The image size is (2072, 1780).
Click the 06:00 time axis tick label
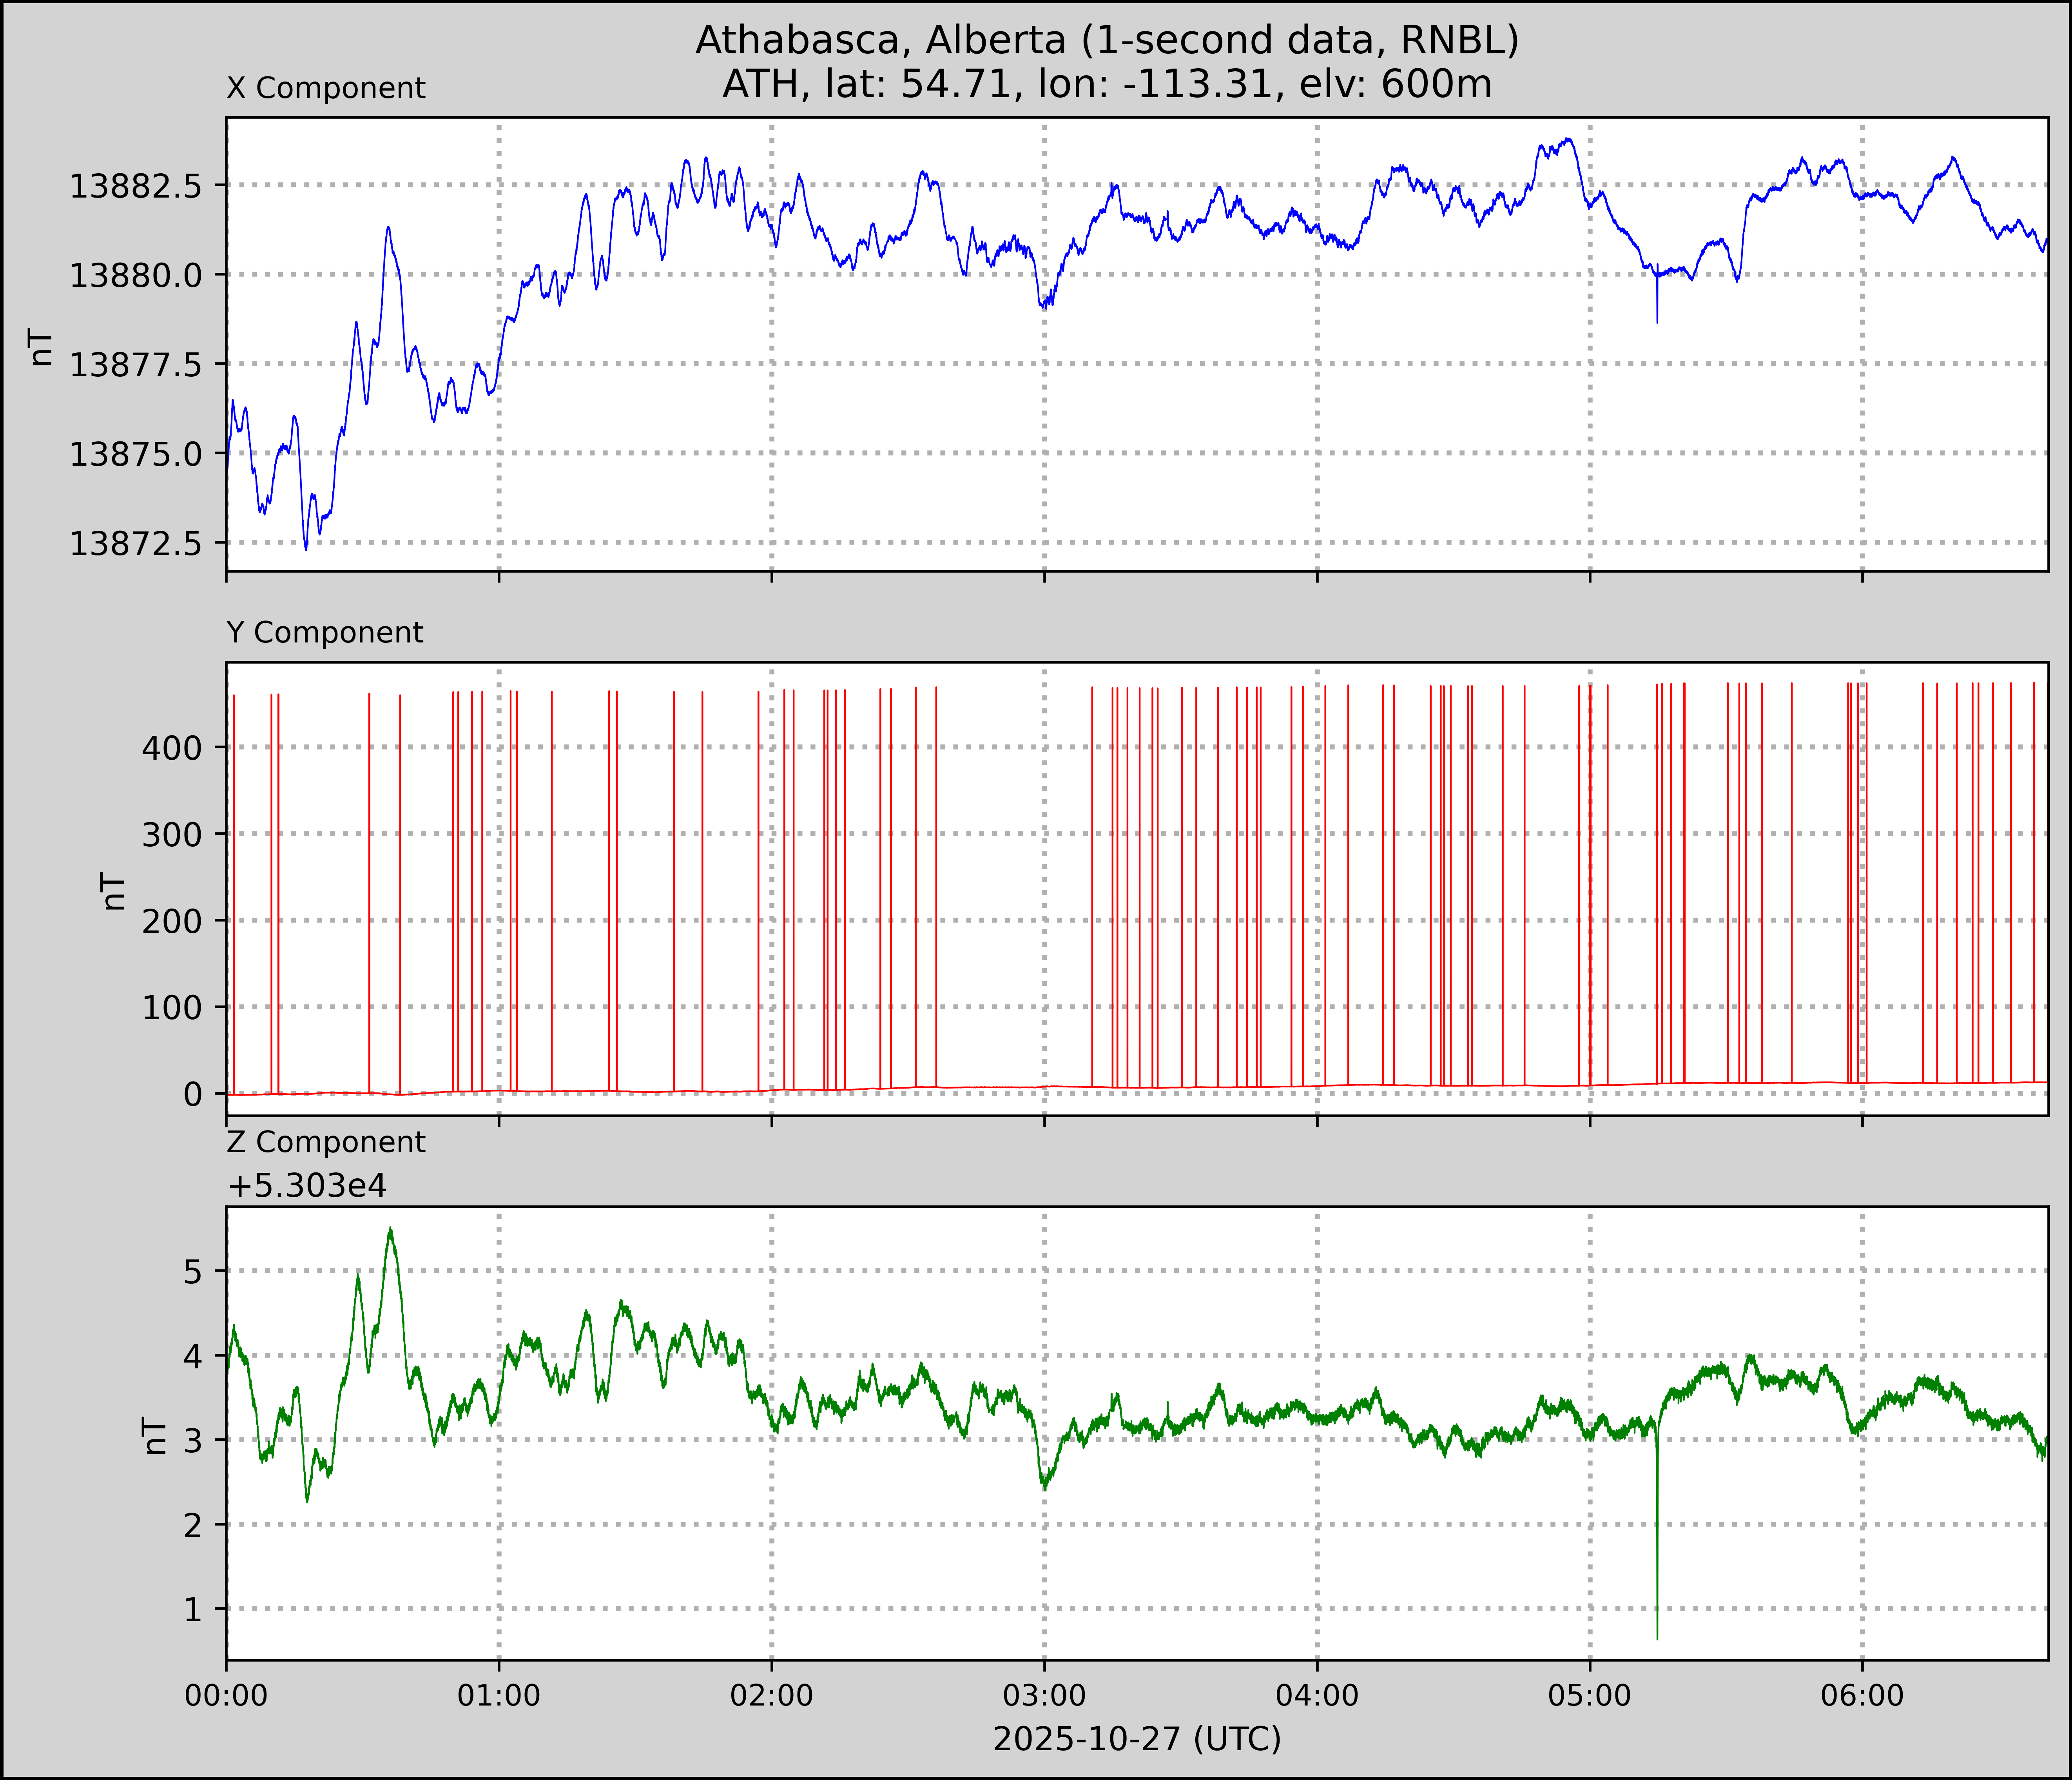point(1861,1696)
